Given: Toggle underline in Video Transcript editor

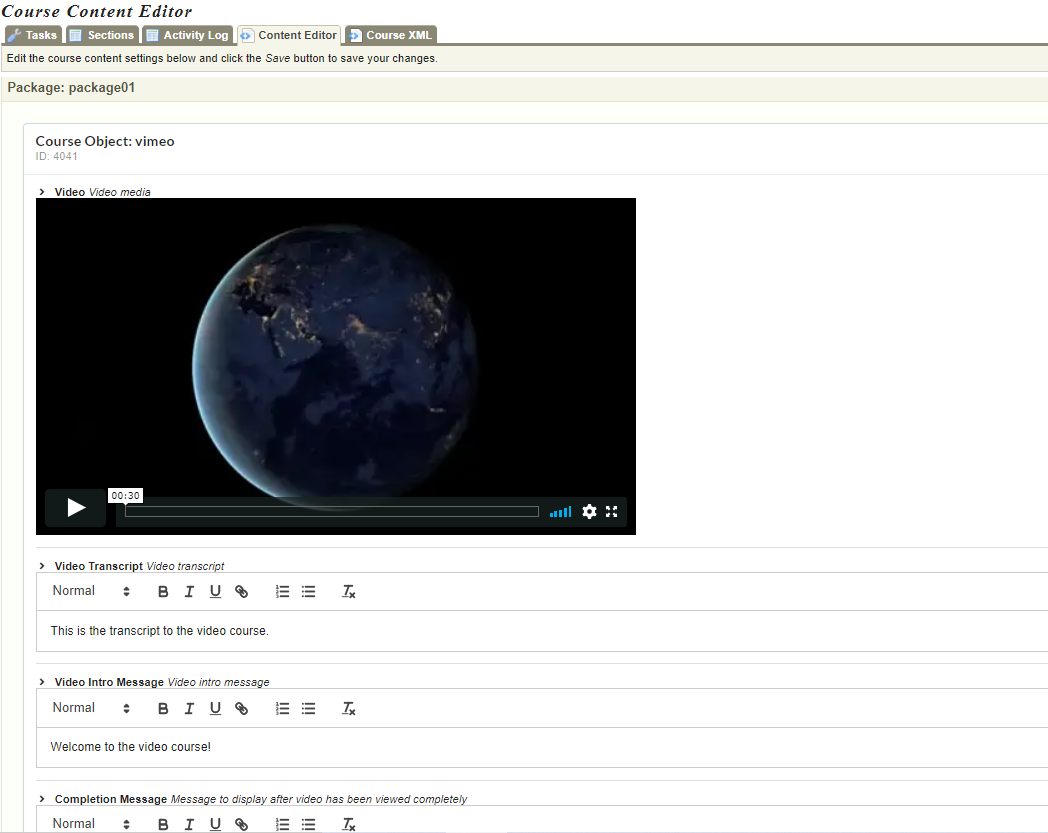Looking at the screenshot, I should click(215, 592).
